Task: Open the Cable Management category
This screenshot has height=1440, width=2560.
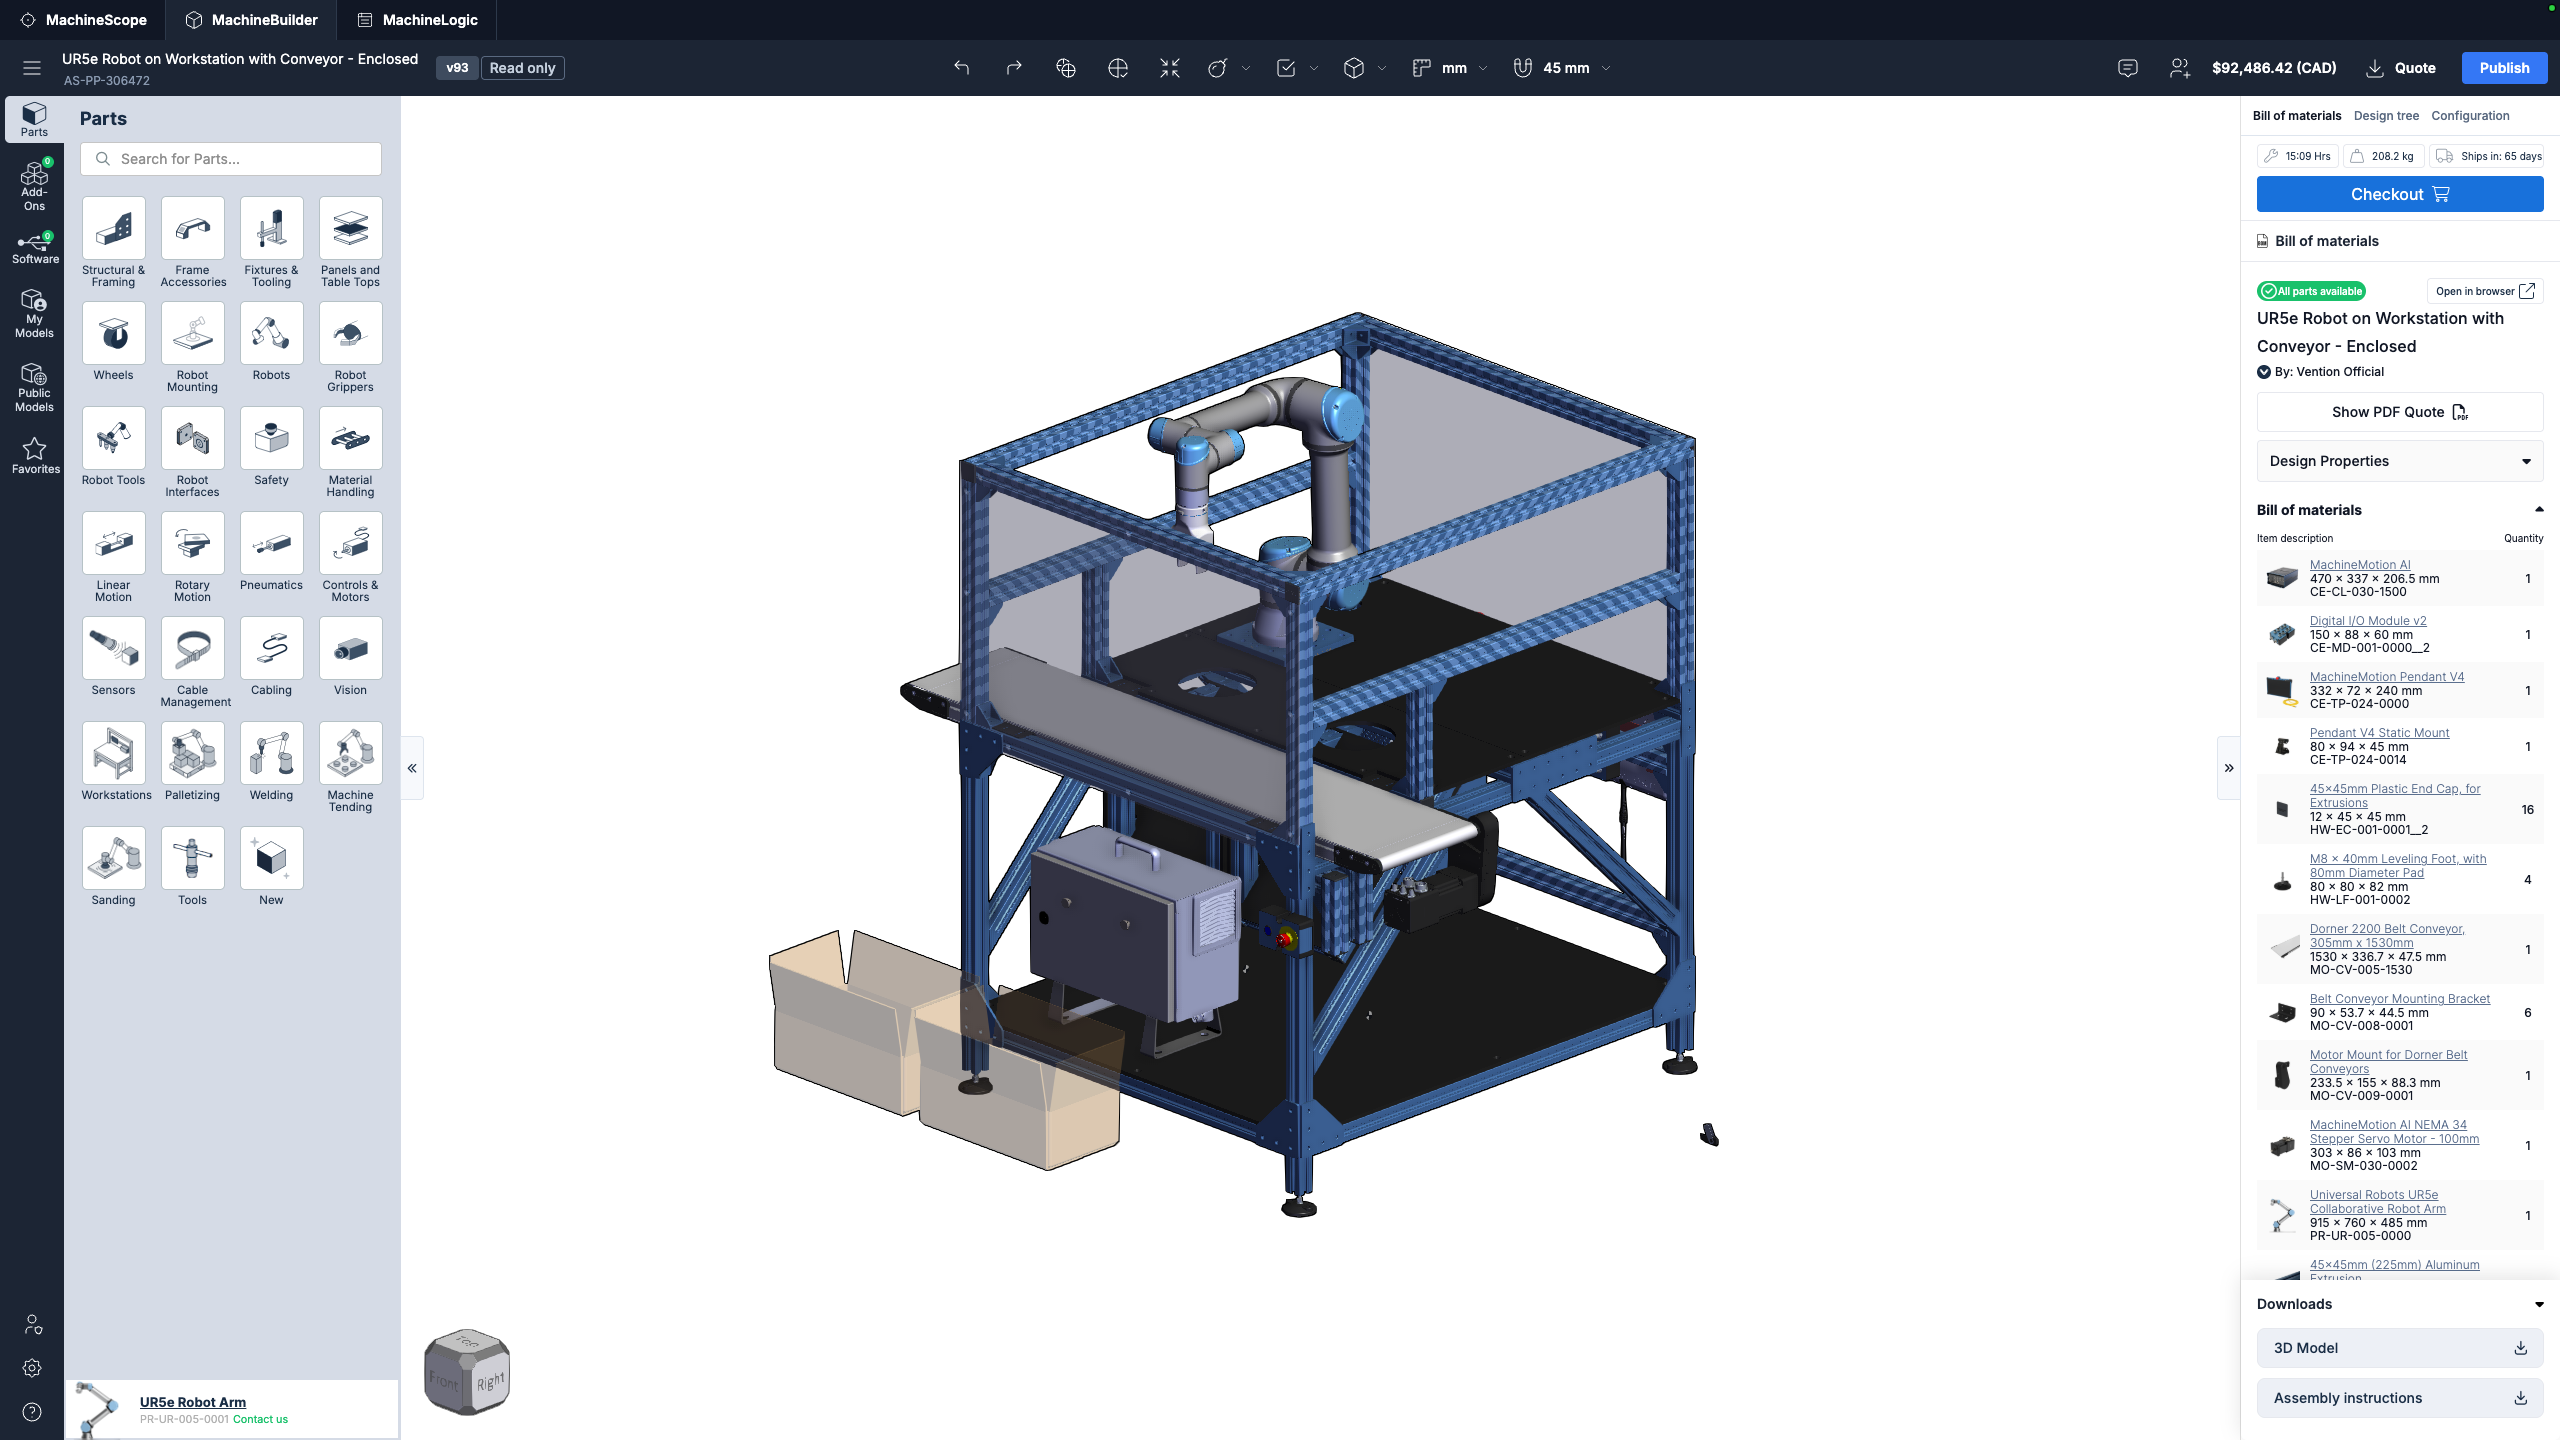Action: pos(192,663)
